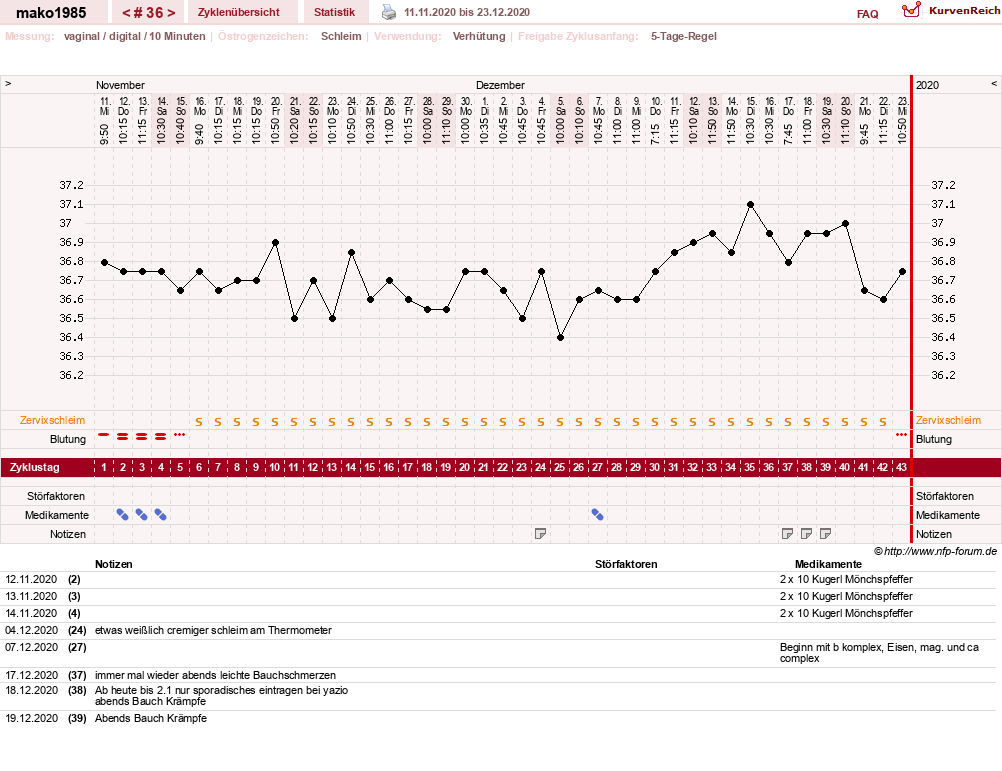Select the 37.0 temperature point on day 40

[x=845, y=224]
